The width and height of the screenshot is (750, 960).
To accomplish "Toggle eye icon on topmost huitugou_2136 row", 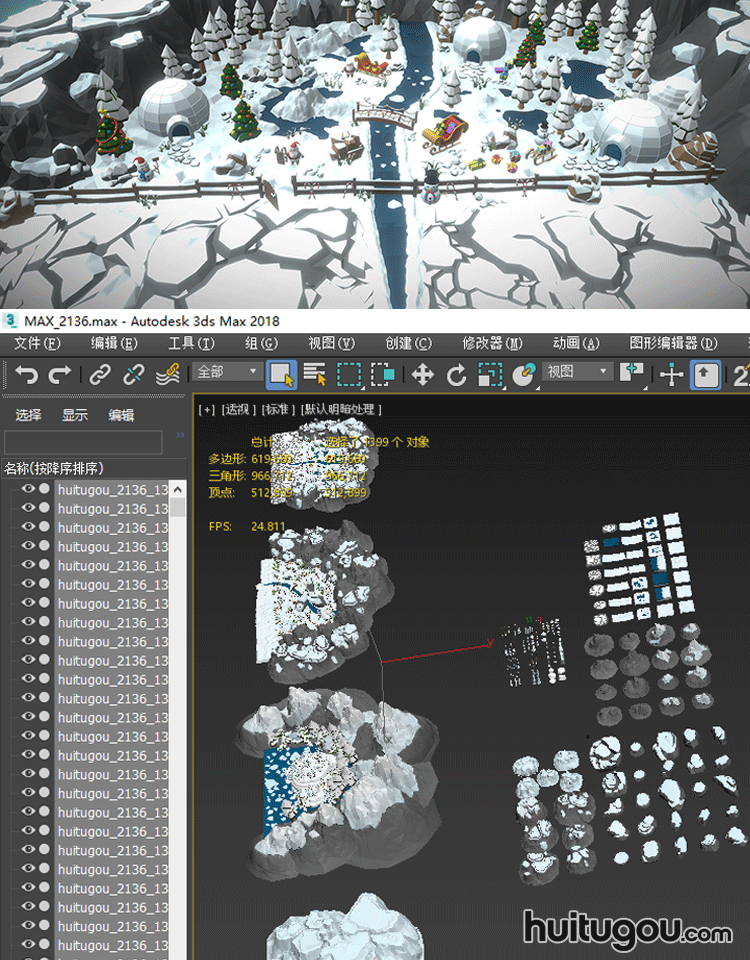I will click(x=28, y=489).
